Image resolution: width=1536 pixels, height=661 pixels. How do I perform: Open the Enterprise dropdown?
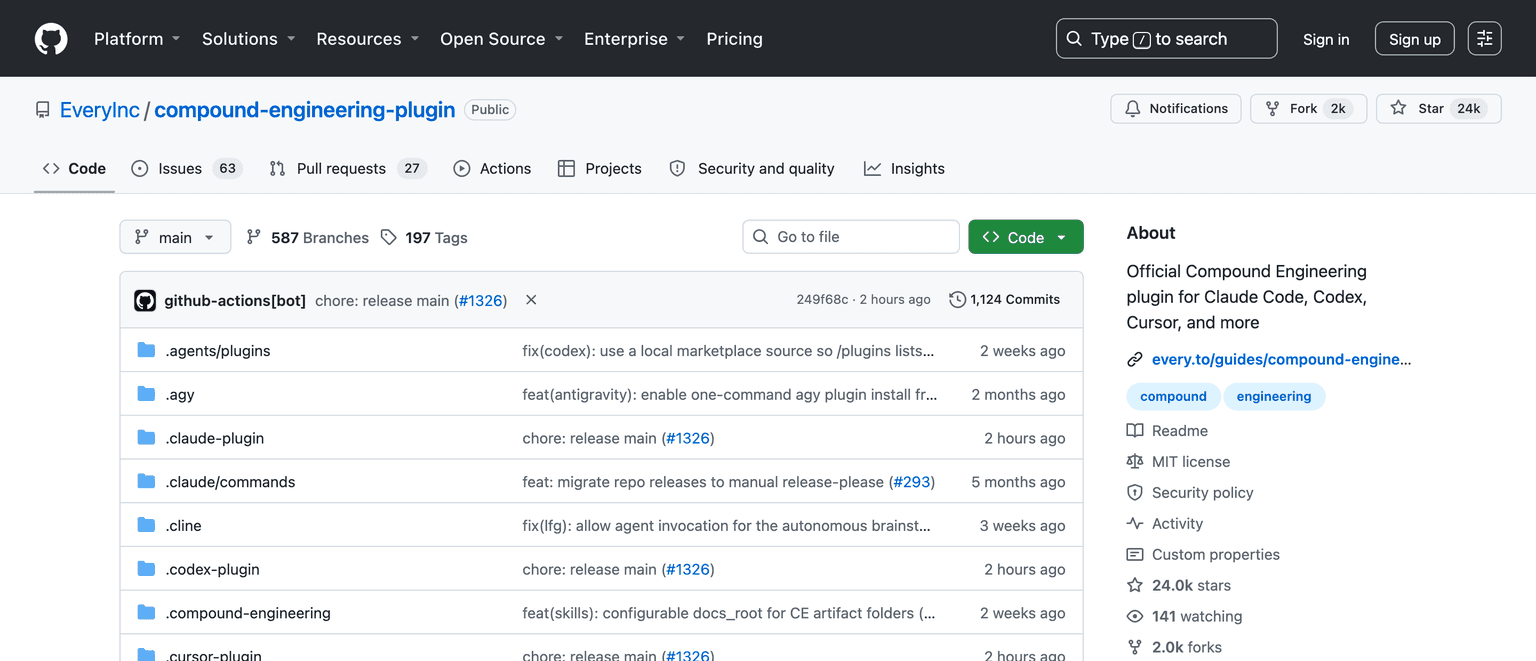tap(635, 39)
